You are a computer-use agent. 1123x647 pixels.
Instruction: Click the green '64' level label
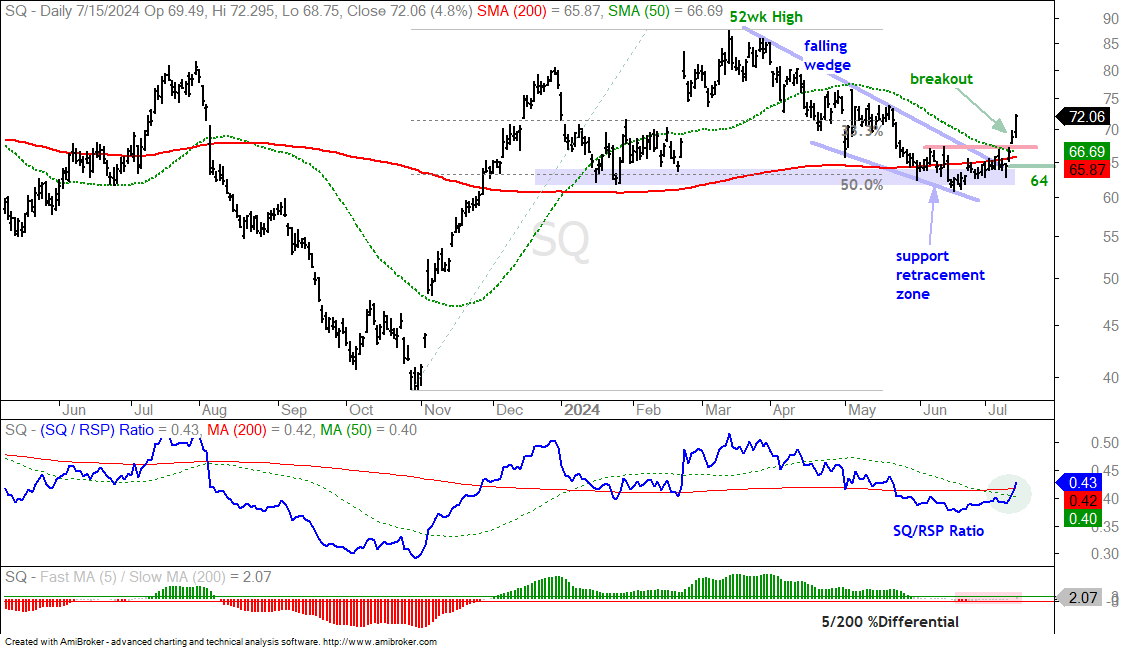1038,181
